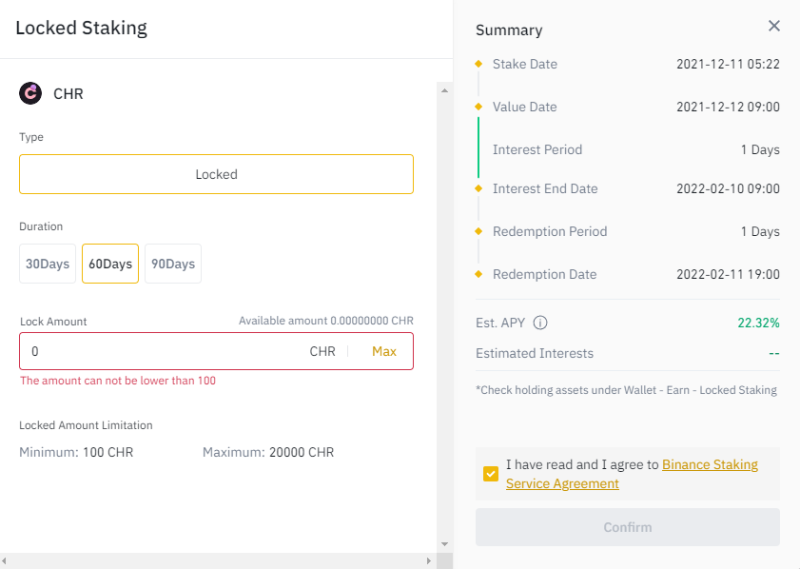Choose the 60Days duration

coord(110,264)
